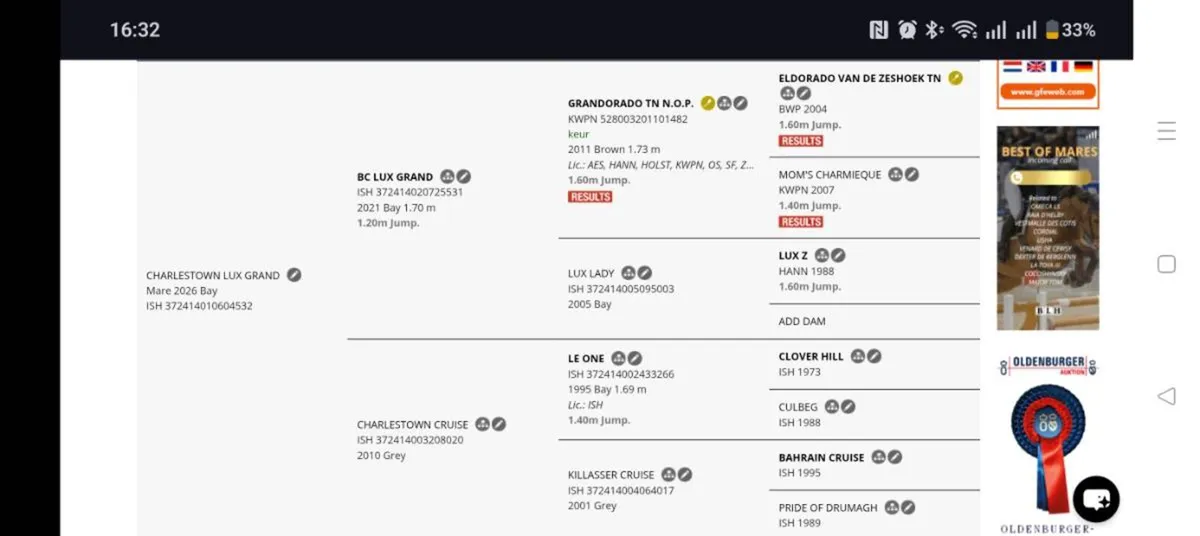Open the pedigree icon for KILLASSER CRUISE
The image size is (1200, 536).
668,475
